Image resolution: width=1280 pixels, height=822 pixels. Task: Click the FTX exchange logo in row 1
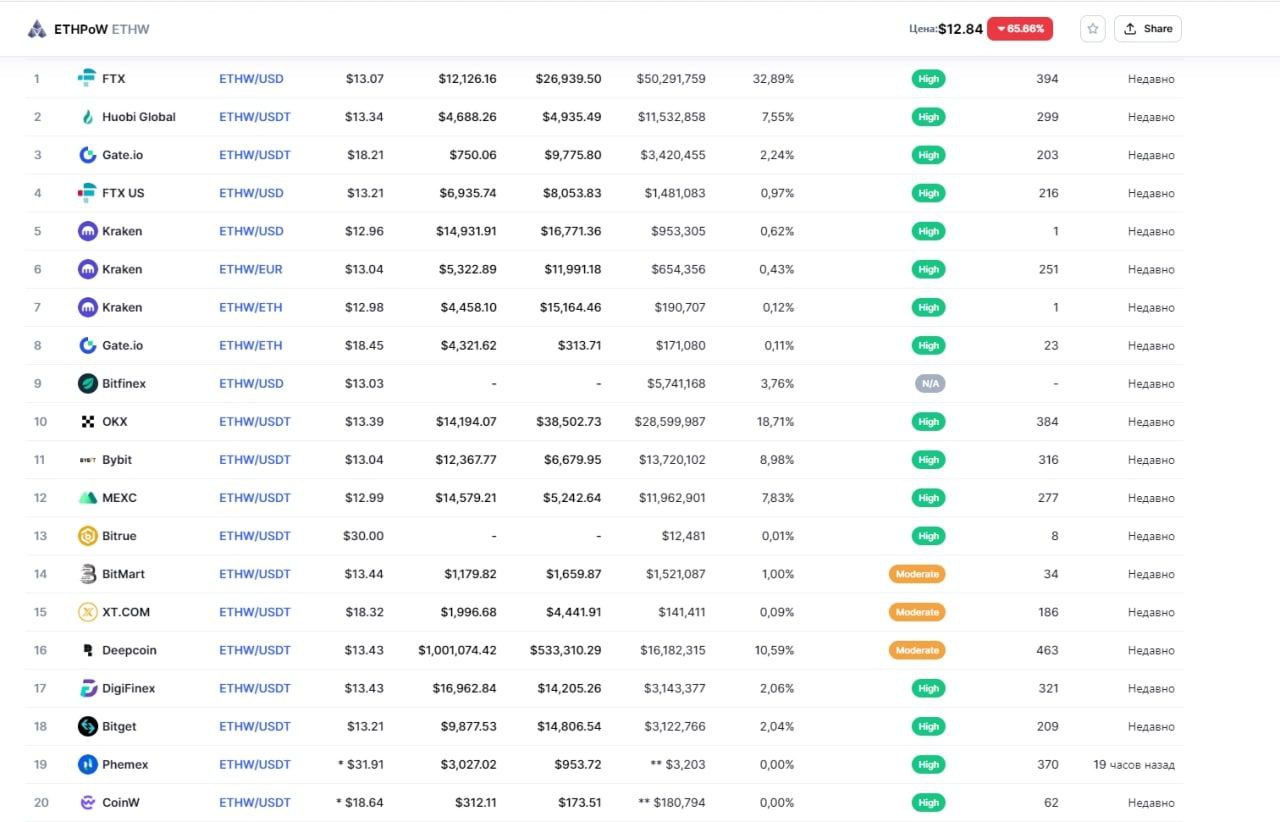click(87, 79)
